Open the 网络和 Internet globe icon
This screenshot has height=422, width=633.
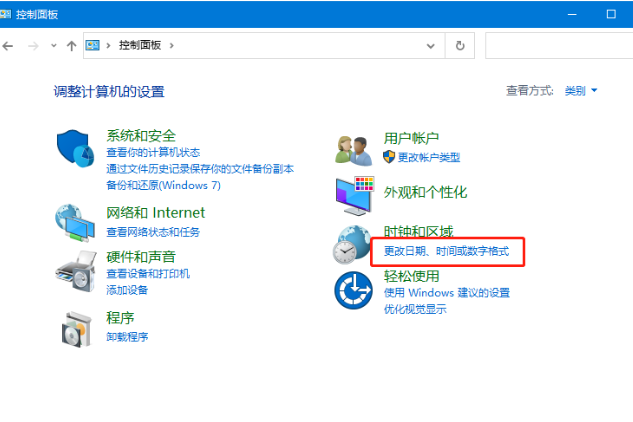tap(75, 223)
